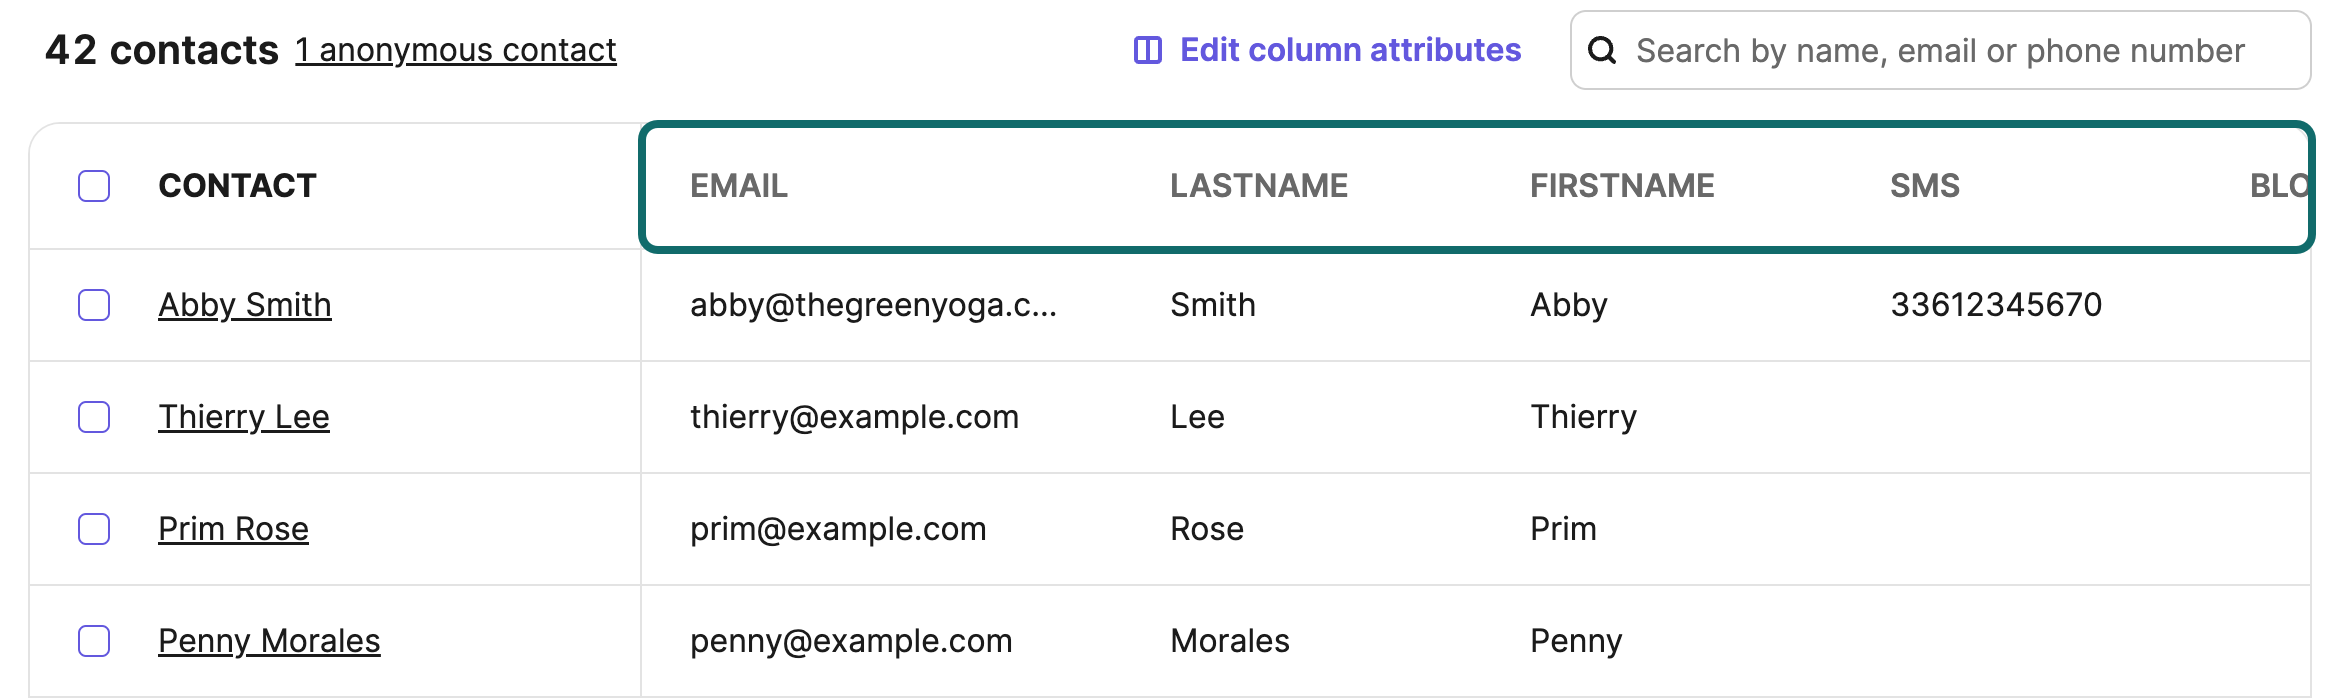Screen dimensions: 2336x698
Task: Open Abby Smith's contact page
Action: pos(245,305)
